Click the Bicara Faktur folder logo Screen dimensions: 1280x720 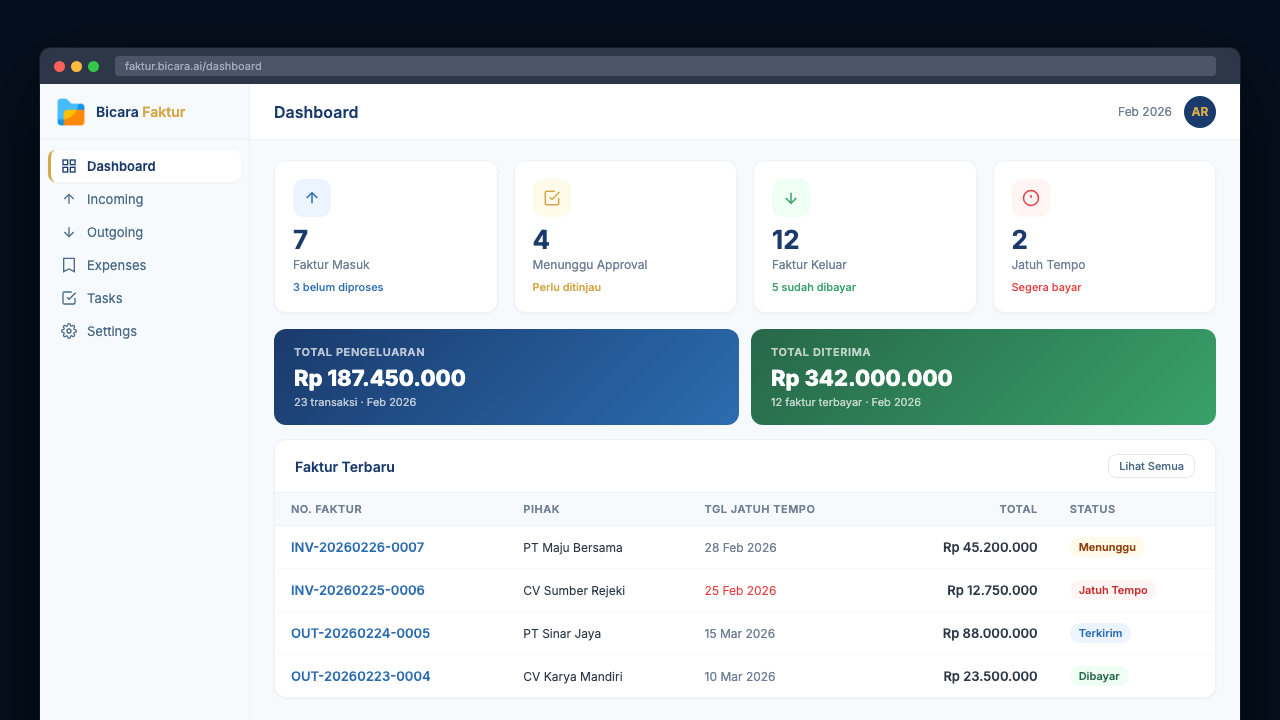click(70, 112)
